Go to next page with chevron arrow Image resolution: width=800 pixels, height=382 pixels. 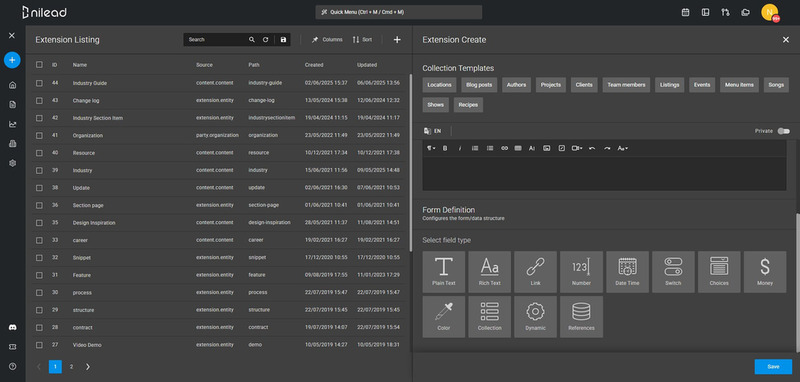(88, 367)
